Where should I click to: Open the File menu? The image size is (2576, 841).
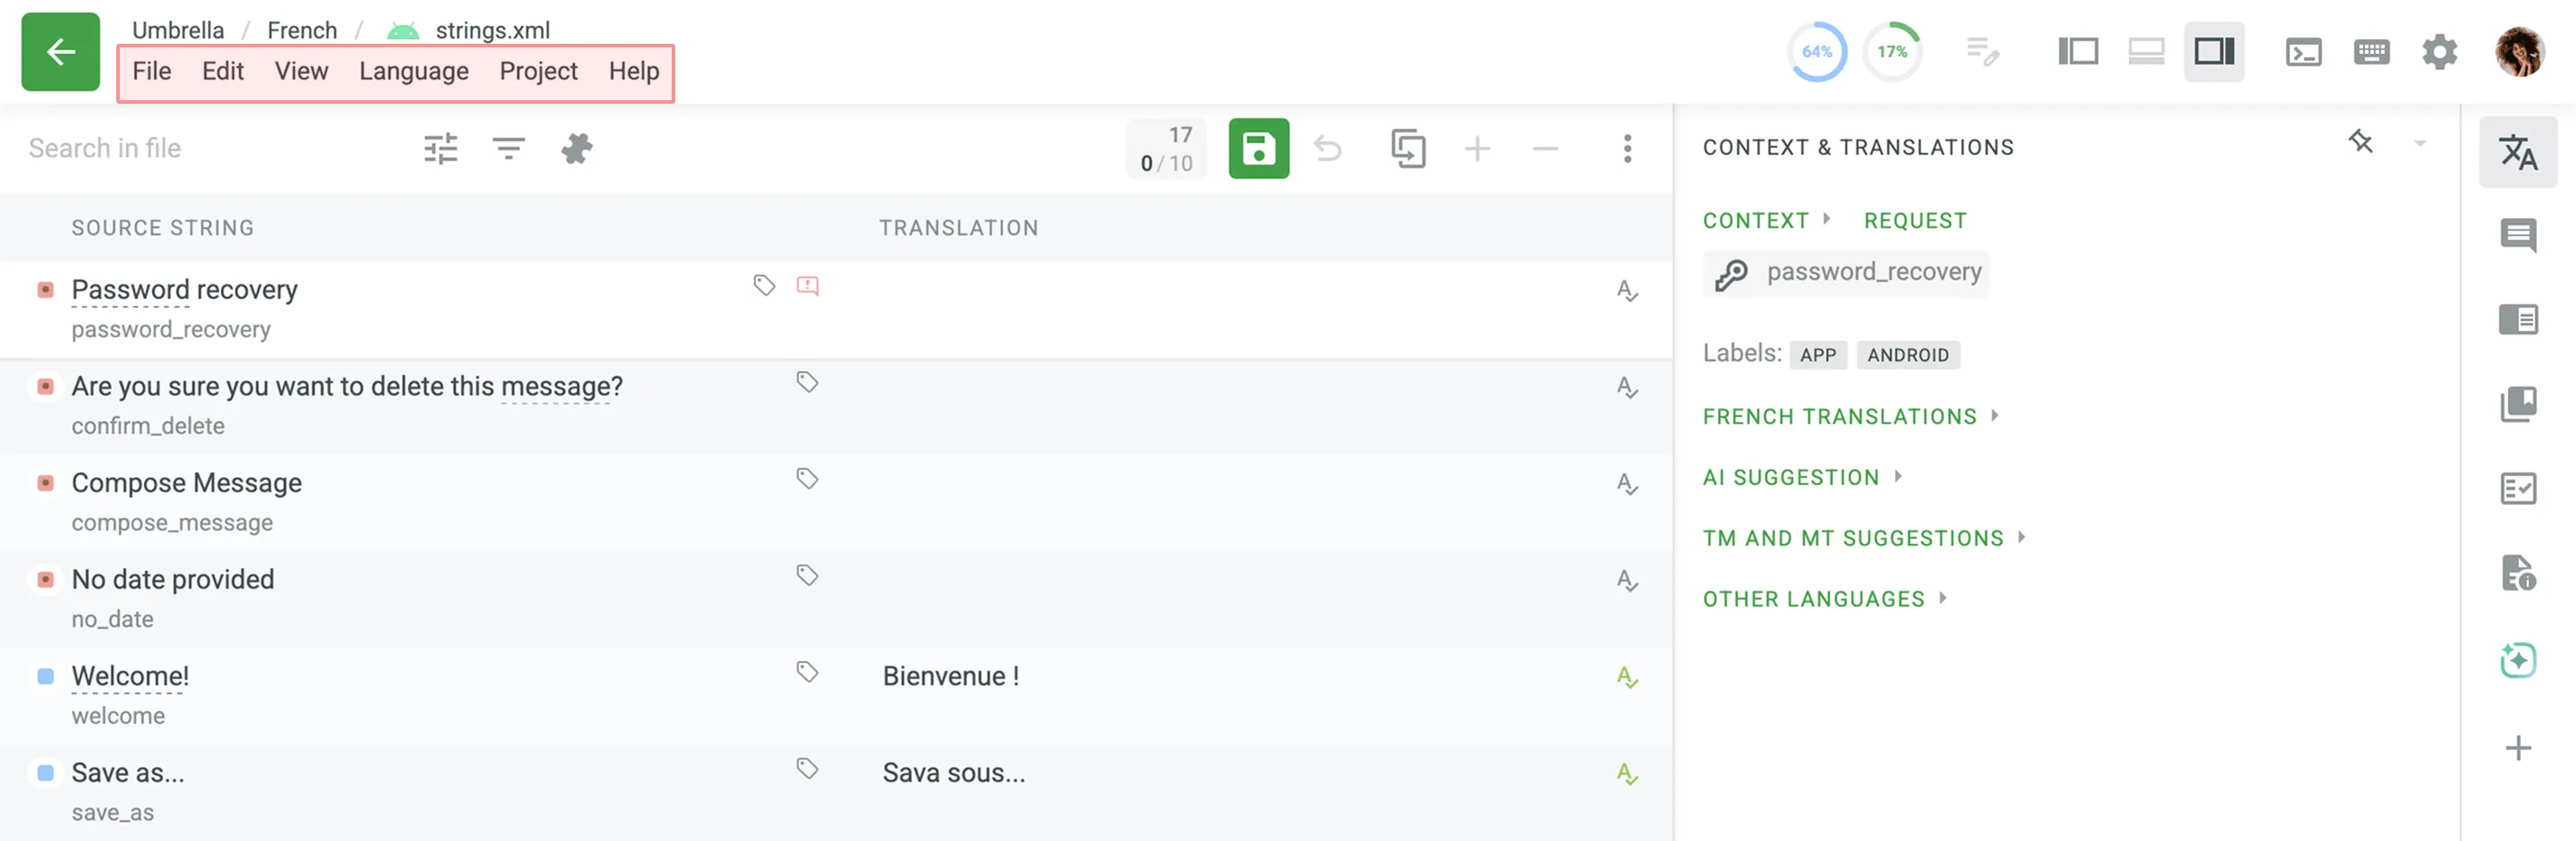(x=152, y=71)
